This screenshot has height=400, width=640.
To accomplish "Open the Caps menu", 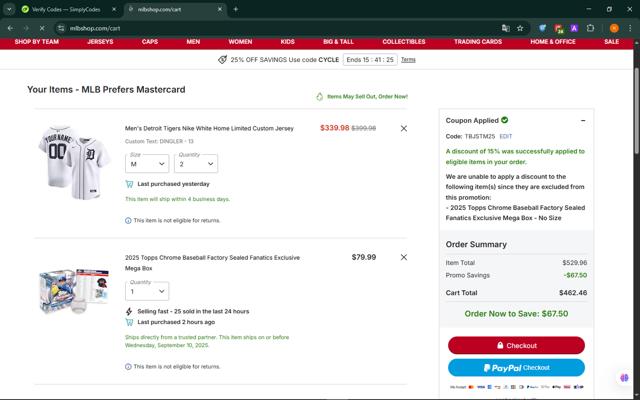I will coord(150,42).
